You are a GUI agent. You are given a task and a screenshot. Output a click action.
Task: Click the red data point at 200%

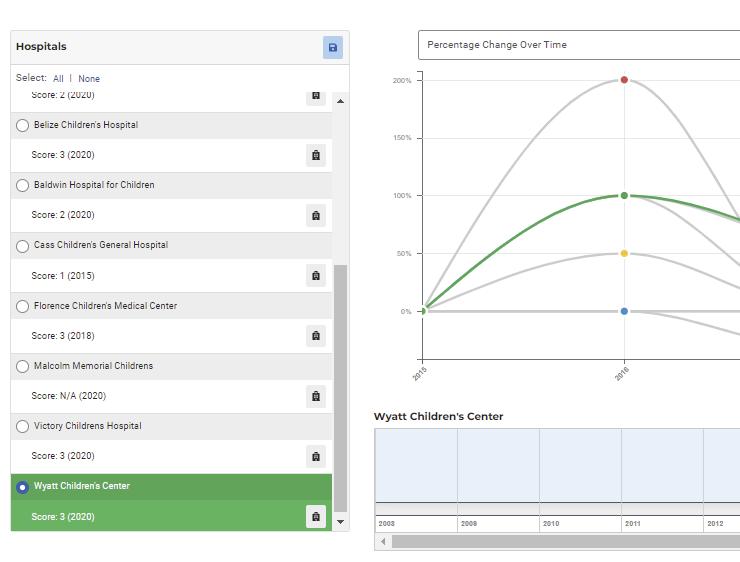click(x=624, y=80)
